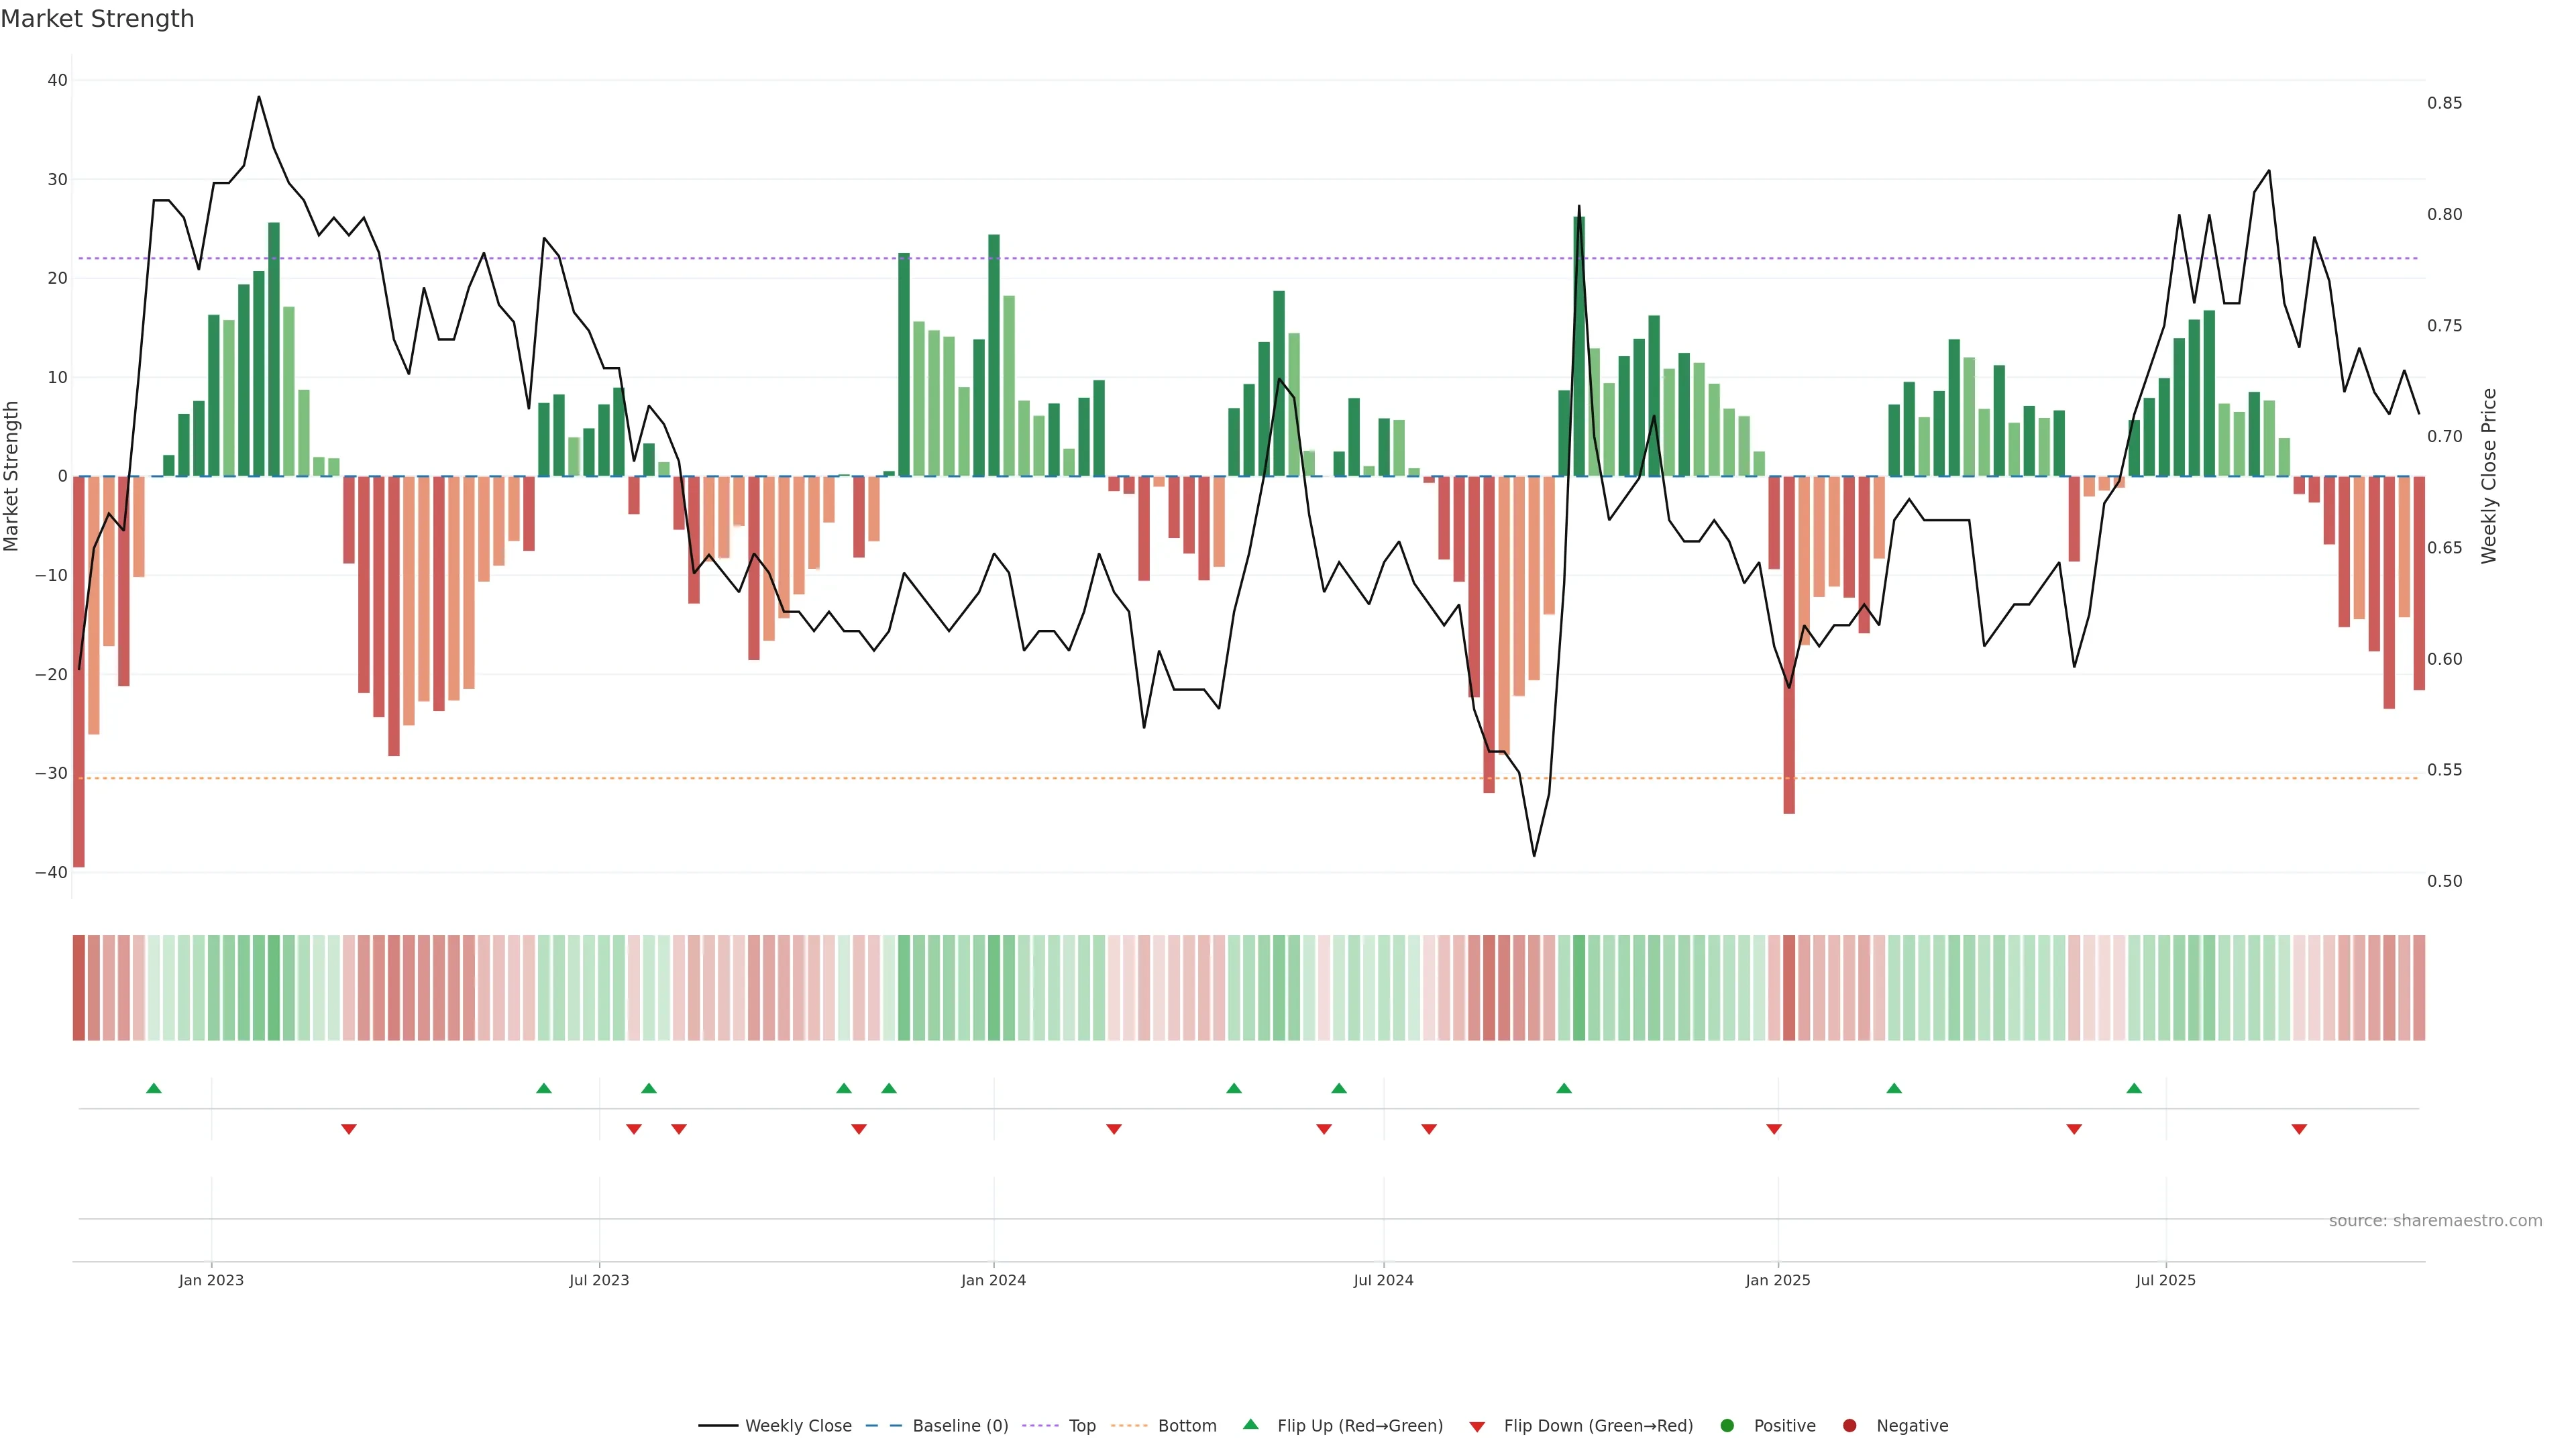The image size is (2576, 1449).
Task: Select the rightmost red flip-down triangle marker
Action: [2299, 1129]
